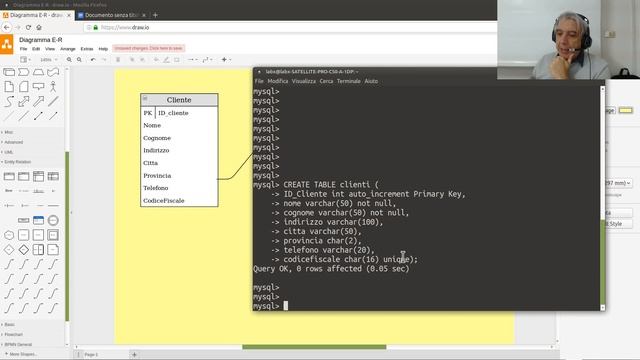Image resolution: width=640 pixels, height=360 pixels.
Task: Open the zoom percentage dropdown
Action: click(49, 60)
